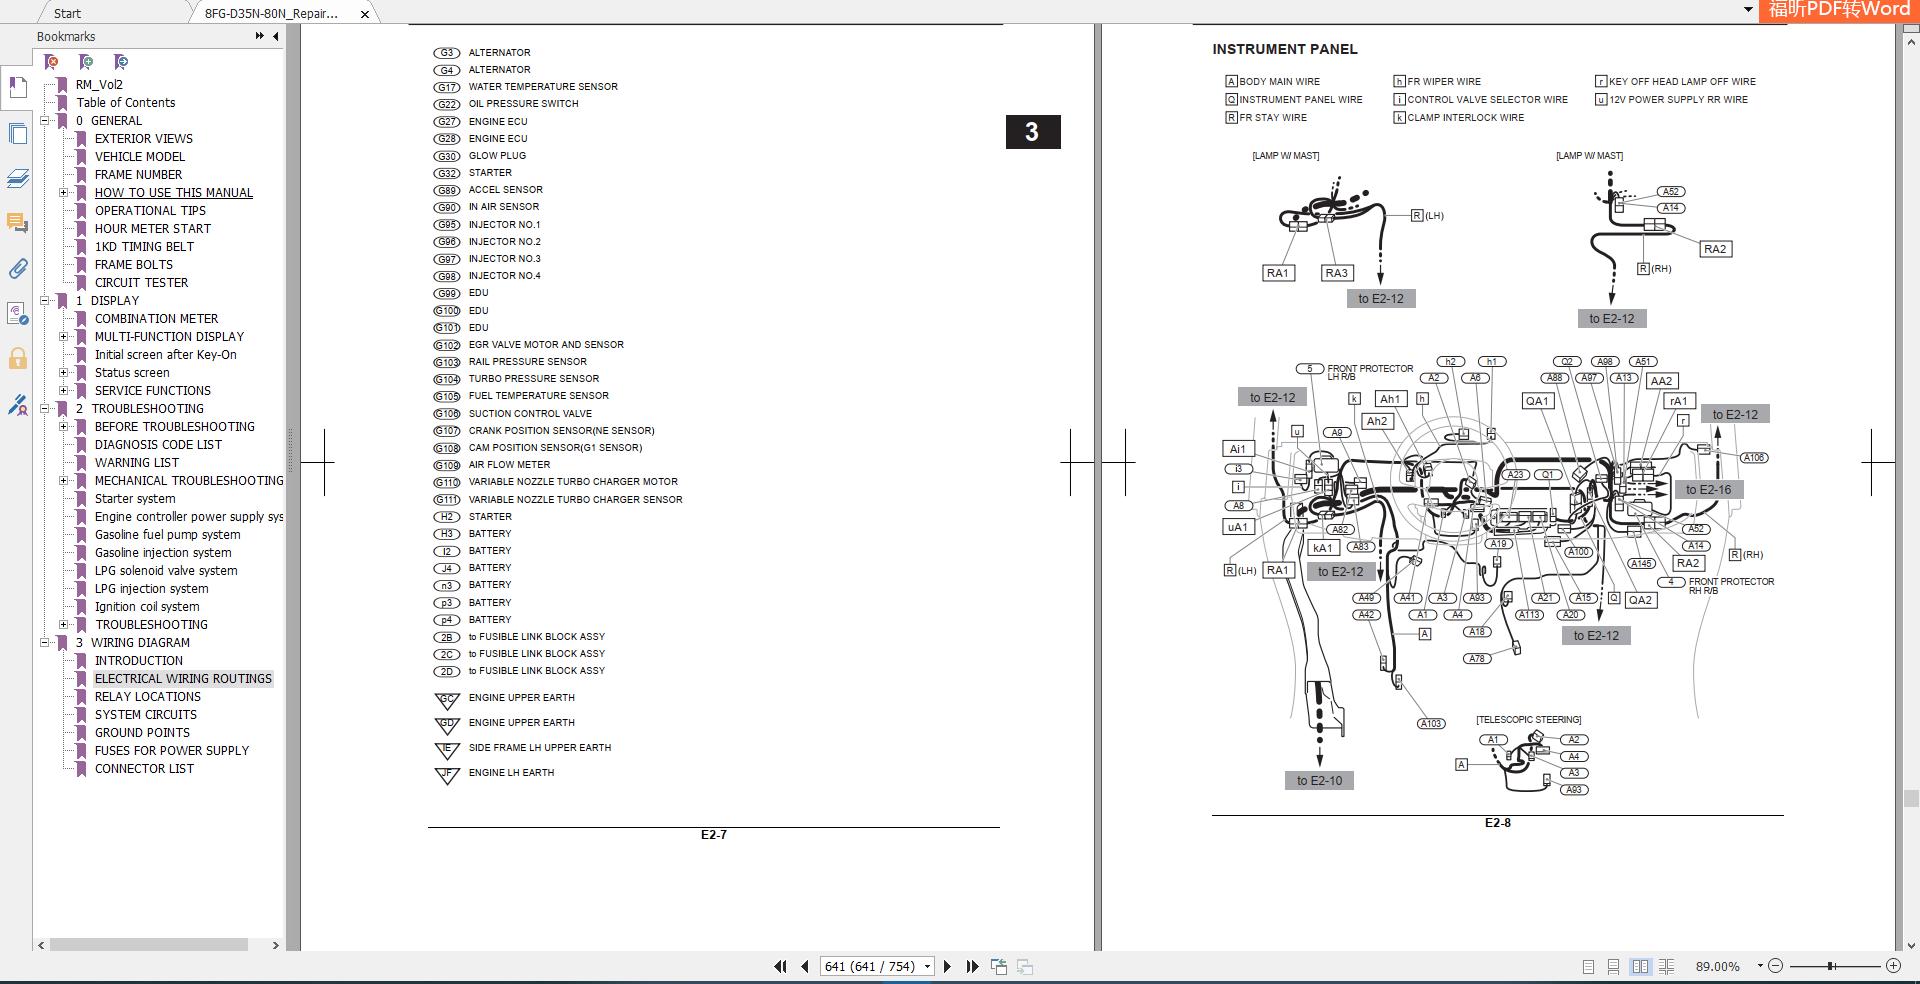
Task: Follow the HOW TO USE THIS MANUAL link
Action: [174, 192]
